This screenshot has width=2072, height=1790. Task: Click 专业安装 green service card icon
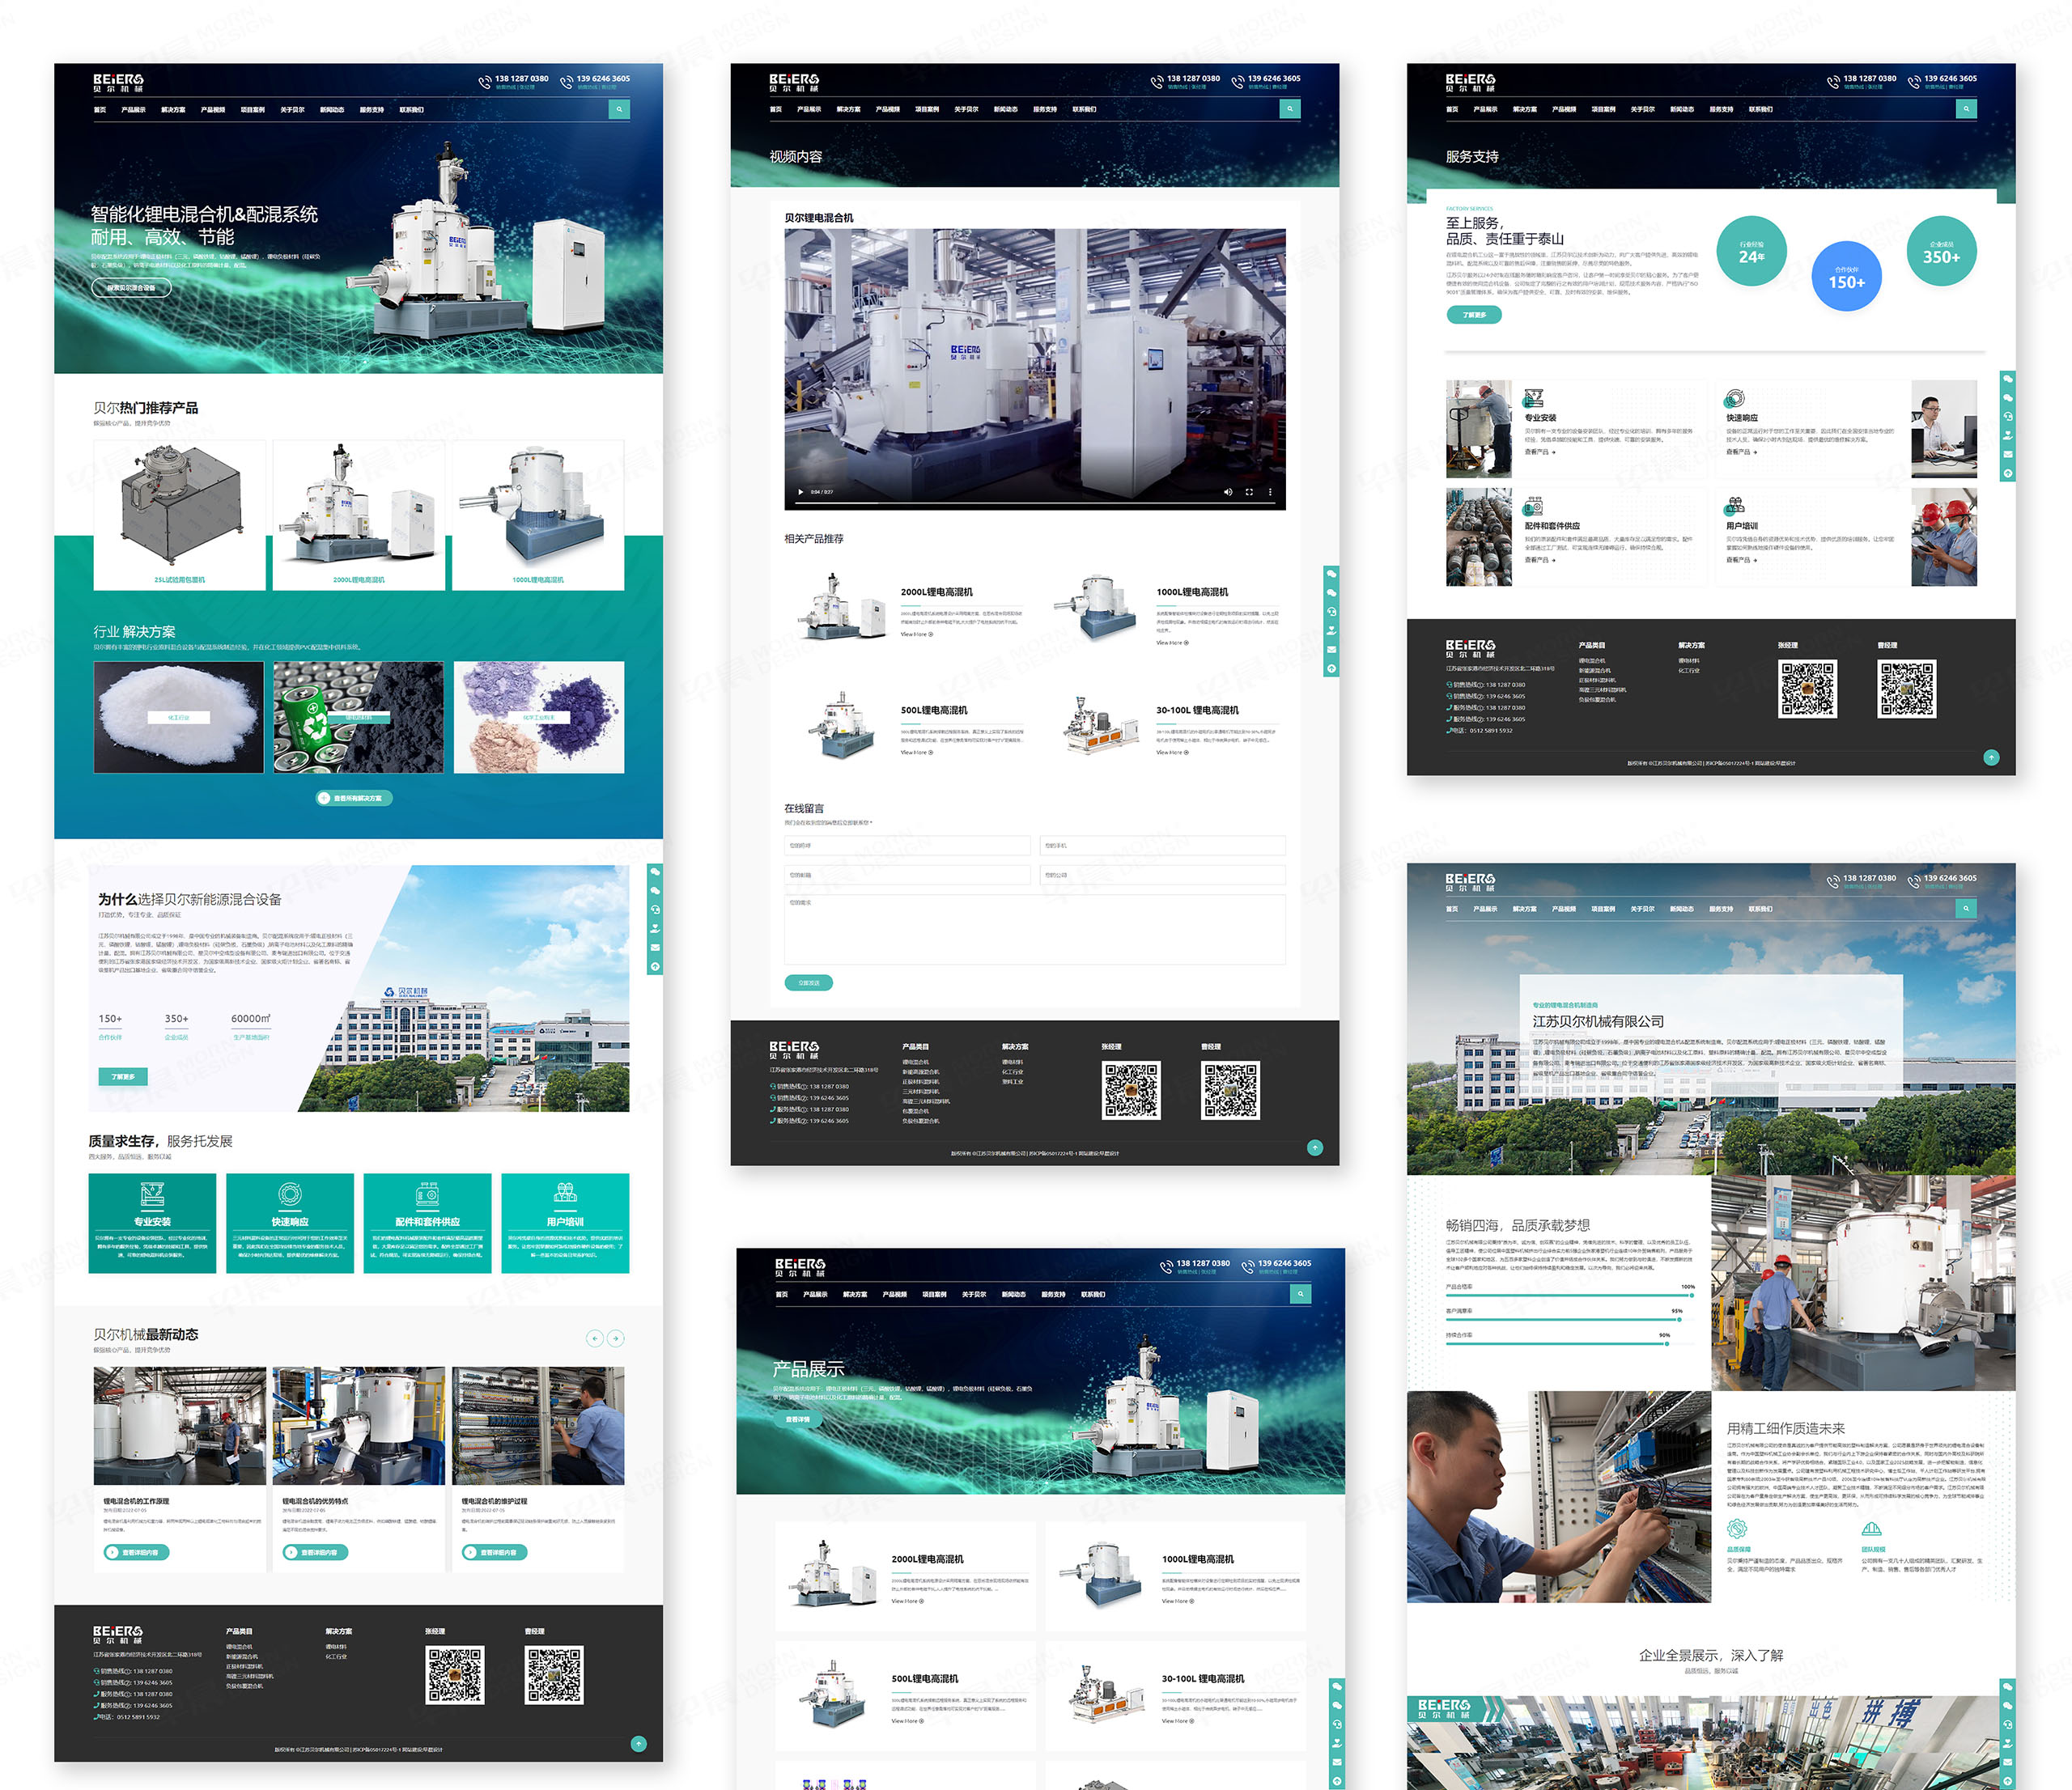point(152,1194)
